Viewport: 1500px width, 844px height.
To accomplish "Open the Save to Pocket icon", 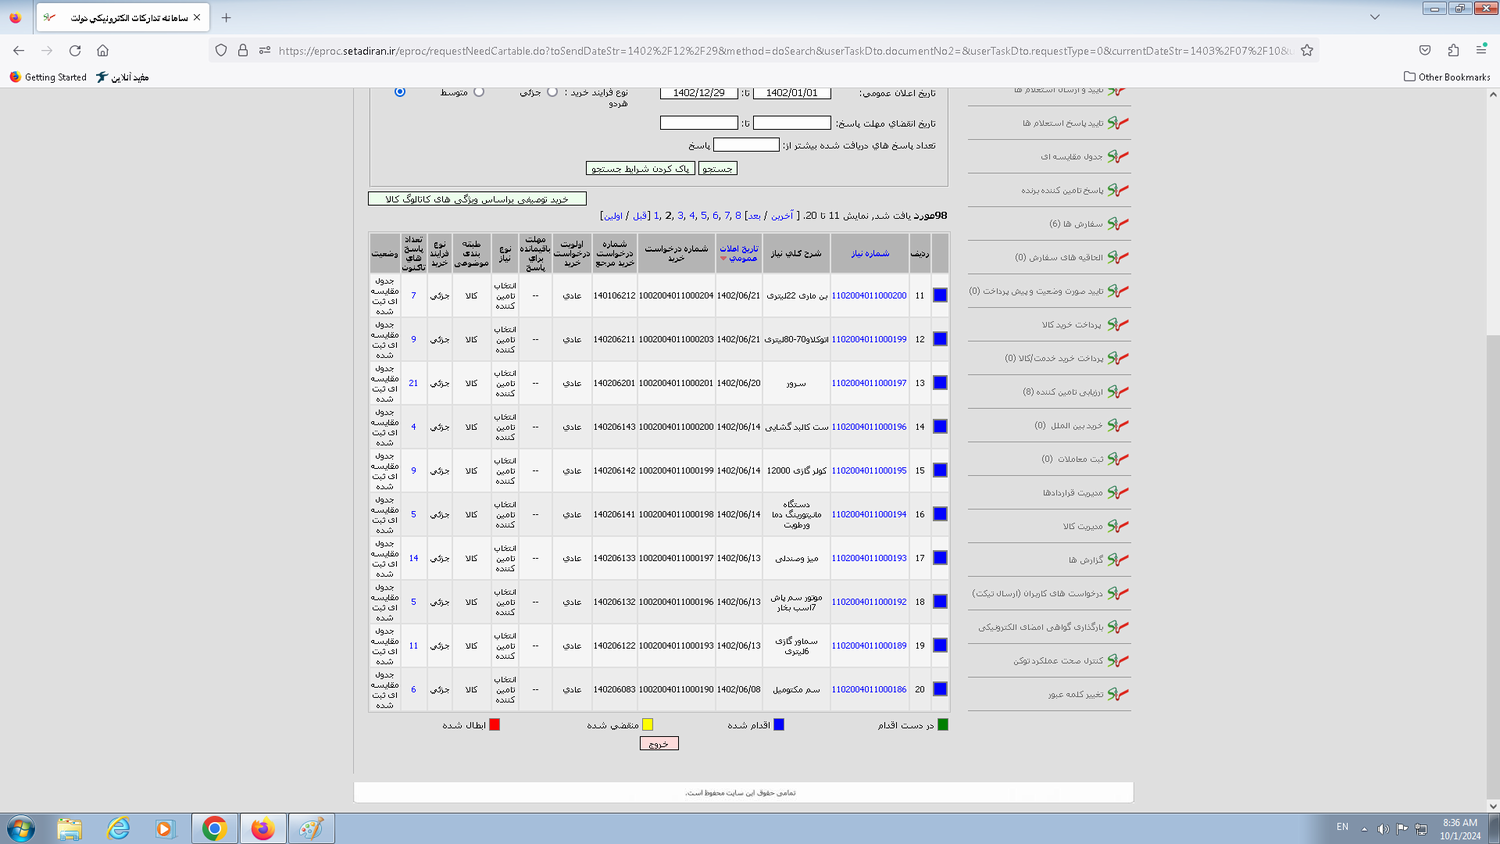I will click(x=1425, y=50).
